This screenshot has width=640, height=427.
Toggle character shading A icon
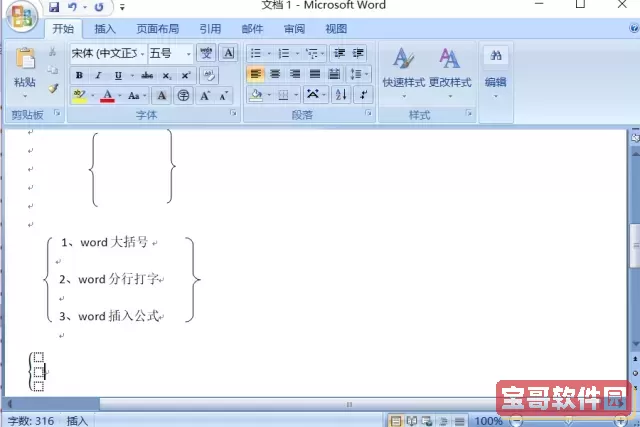162,96
